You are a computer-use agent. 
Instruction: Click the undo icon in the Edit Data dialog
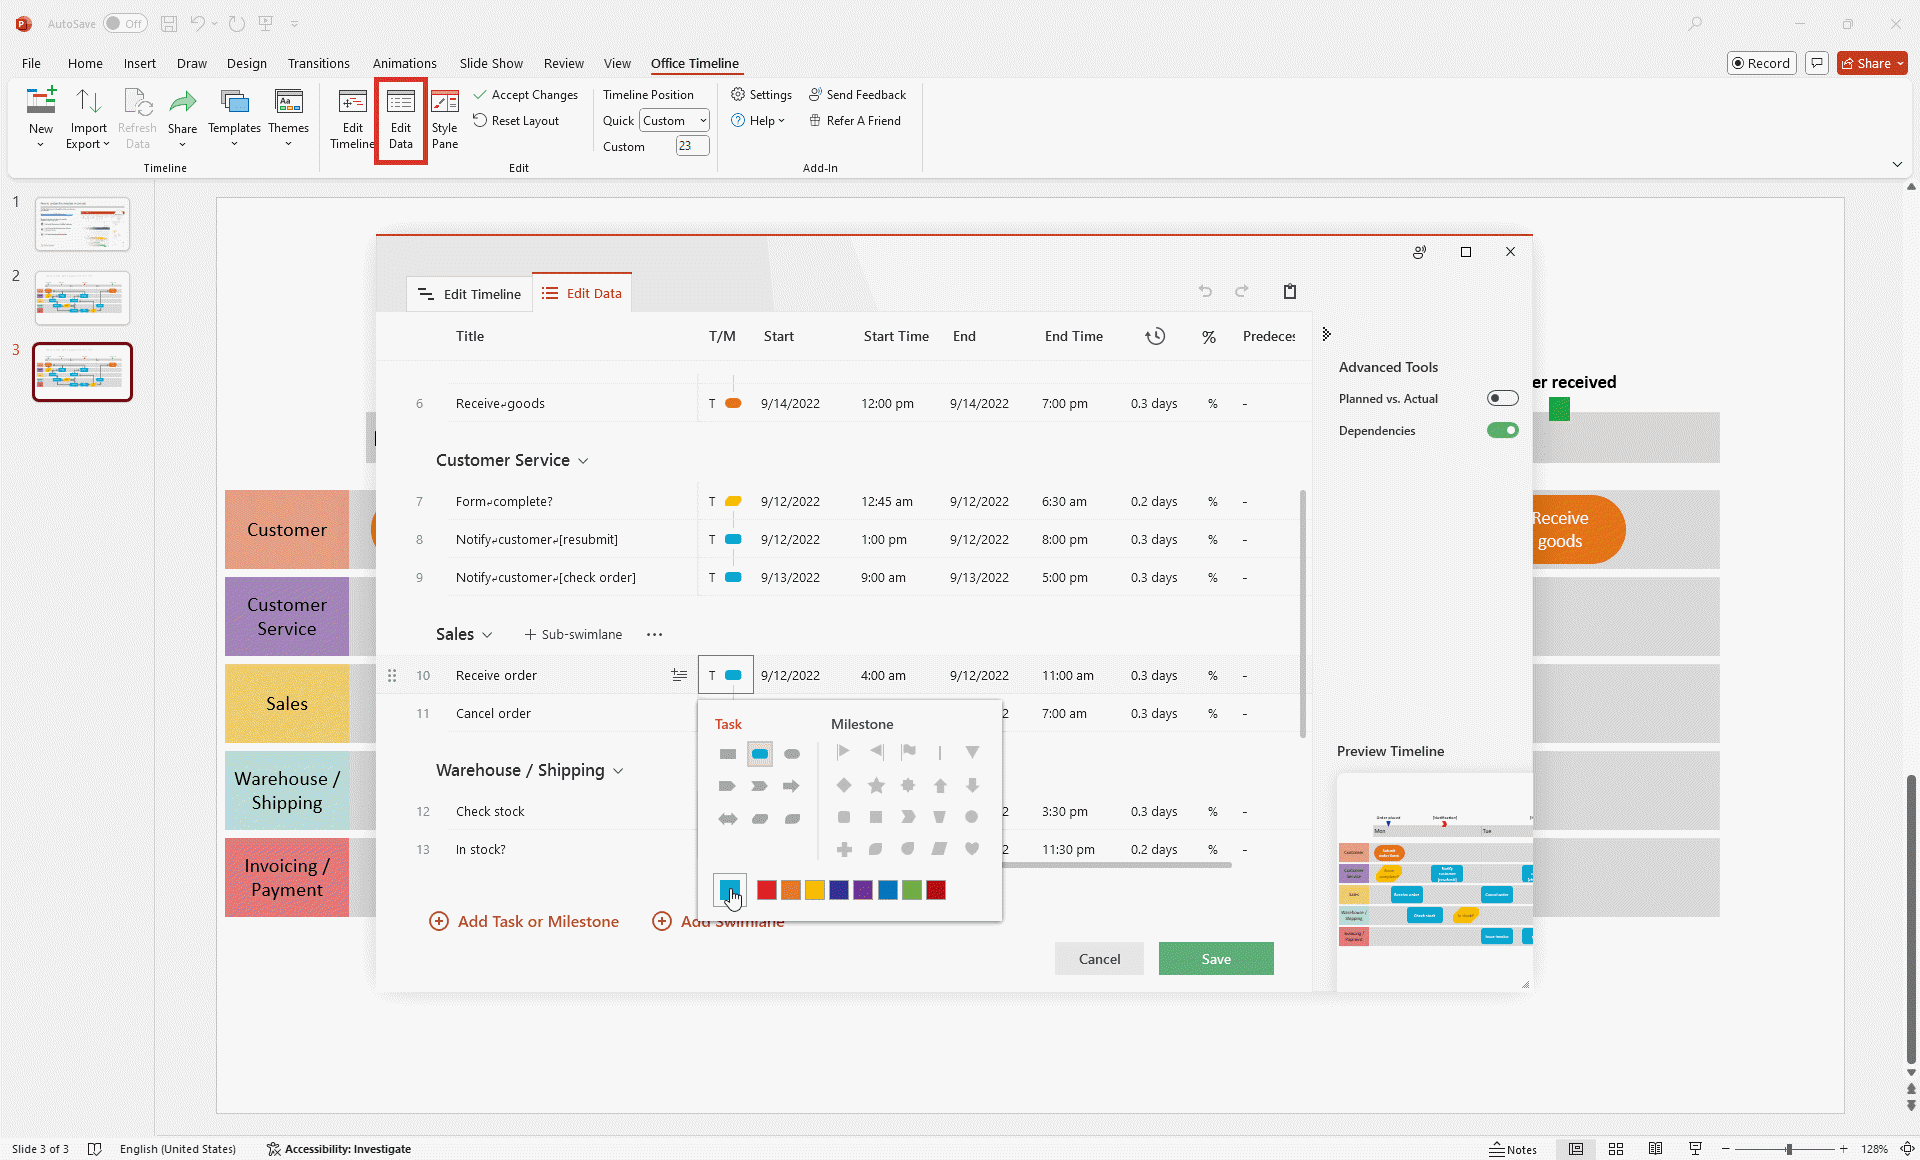click(1205, 291)
